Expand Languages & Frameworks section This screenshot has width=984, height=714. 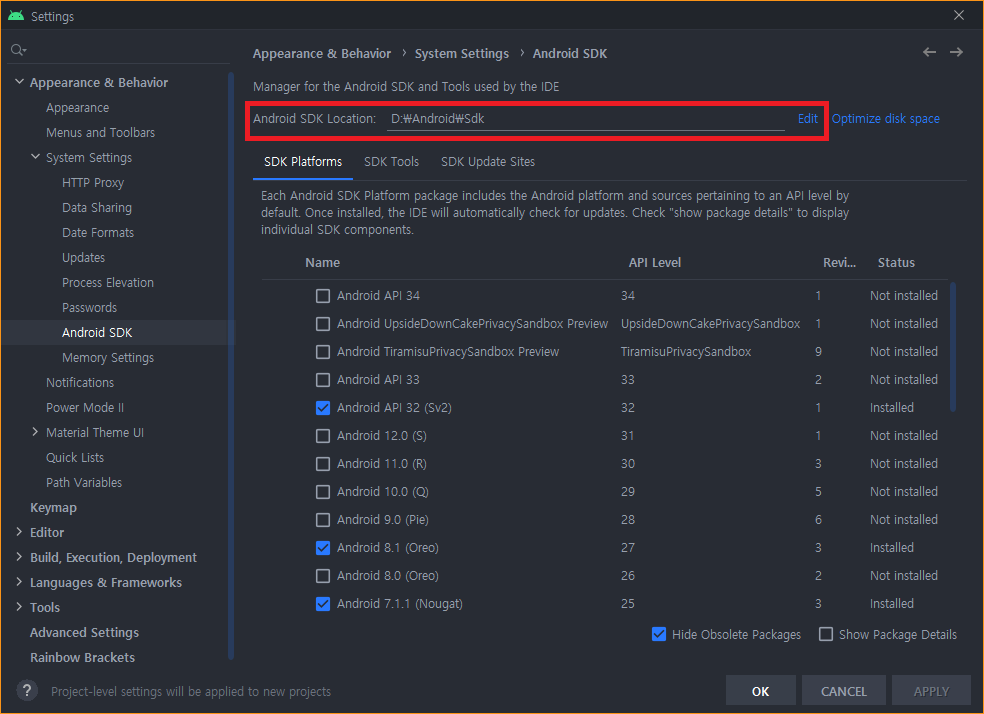[19, 582]
